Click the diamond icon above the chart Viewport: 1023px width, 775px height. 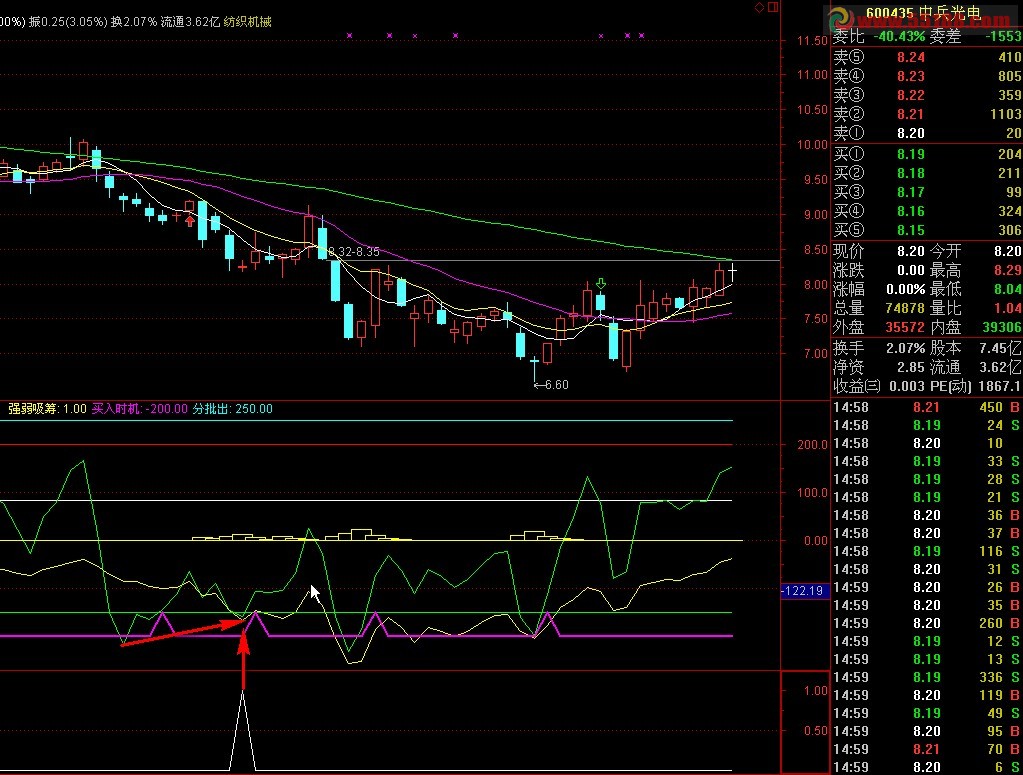[x=759, y=7]
